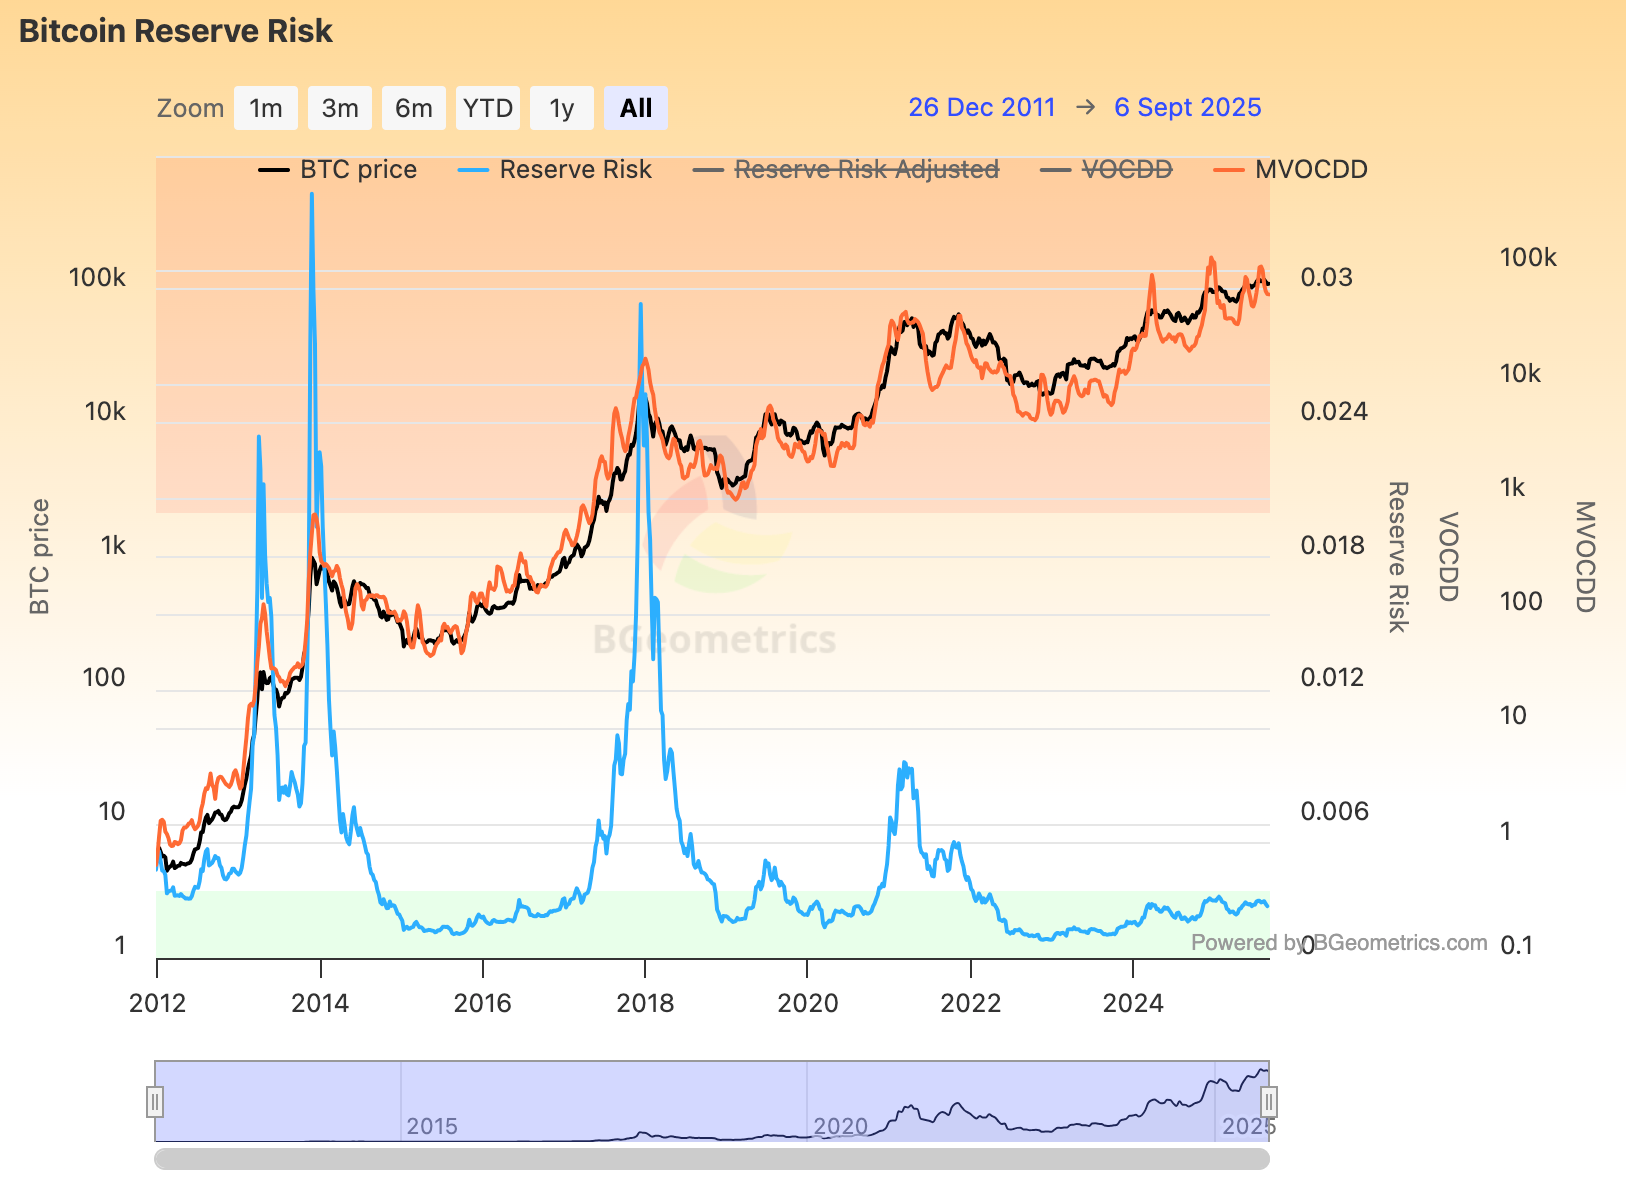Toggle BTC price series in legend

pos(358,170)
